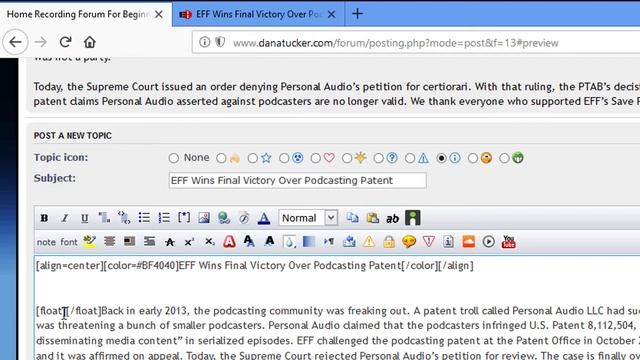Click the speech bubble BBCode icon

(x=409, y=242)
